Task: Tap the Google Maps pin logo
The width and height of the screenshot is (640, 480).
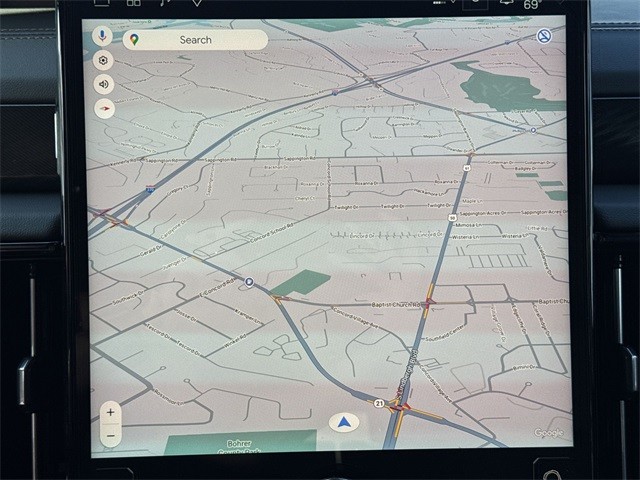Action: pyautogui.click(x=134, y=40)
